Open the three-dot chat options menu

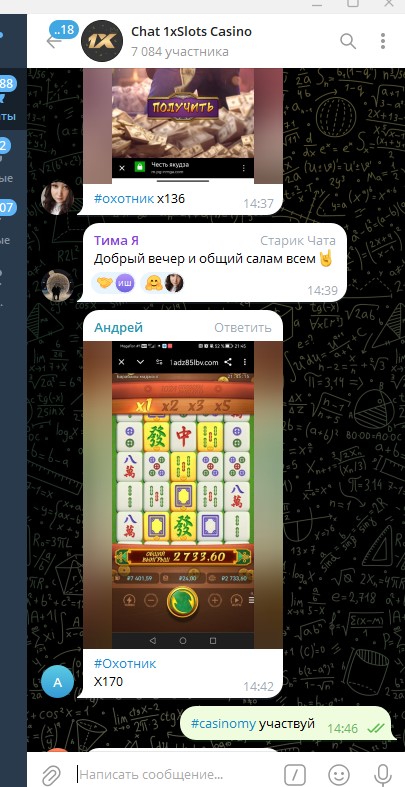pos(382,41)
